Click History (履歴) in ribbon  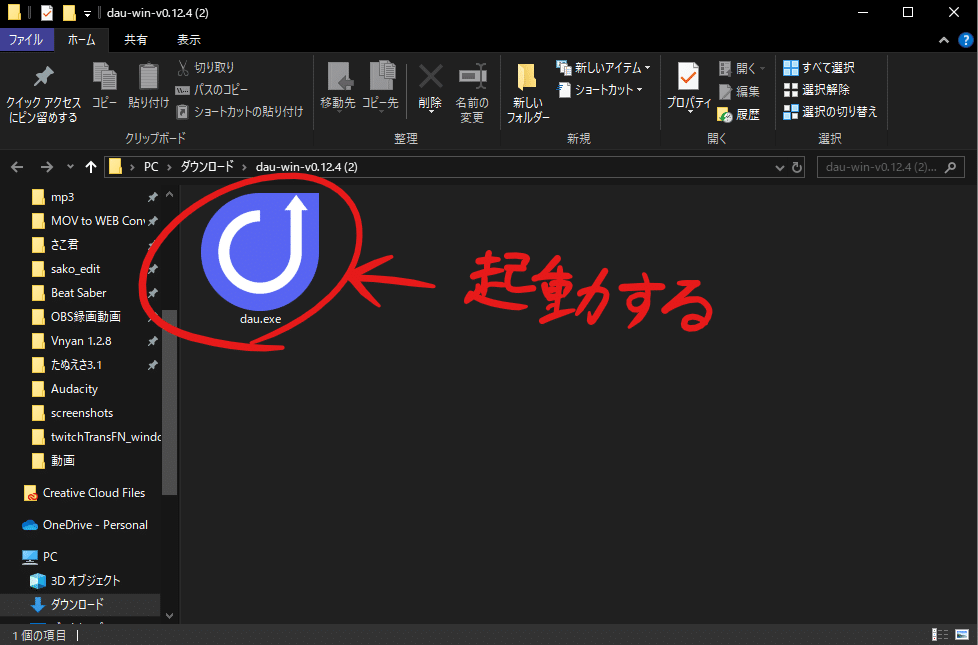tap(738, 114)
